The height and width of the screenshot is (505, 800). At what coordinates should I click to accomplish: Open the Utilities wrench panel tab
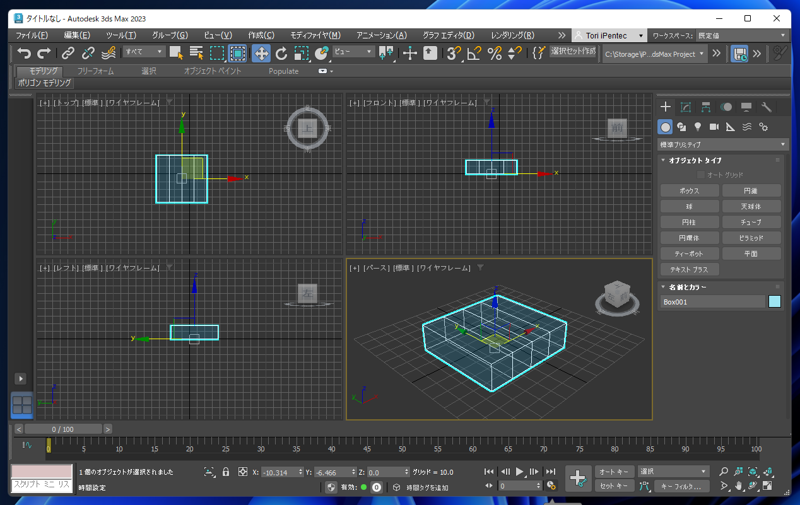(x=766, y=107)
